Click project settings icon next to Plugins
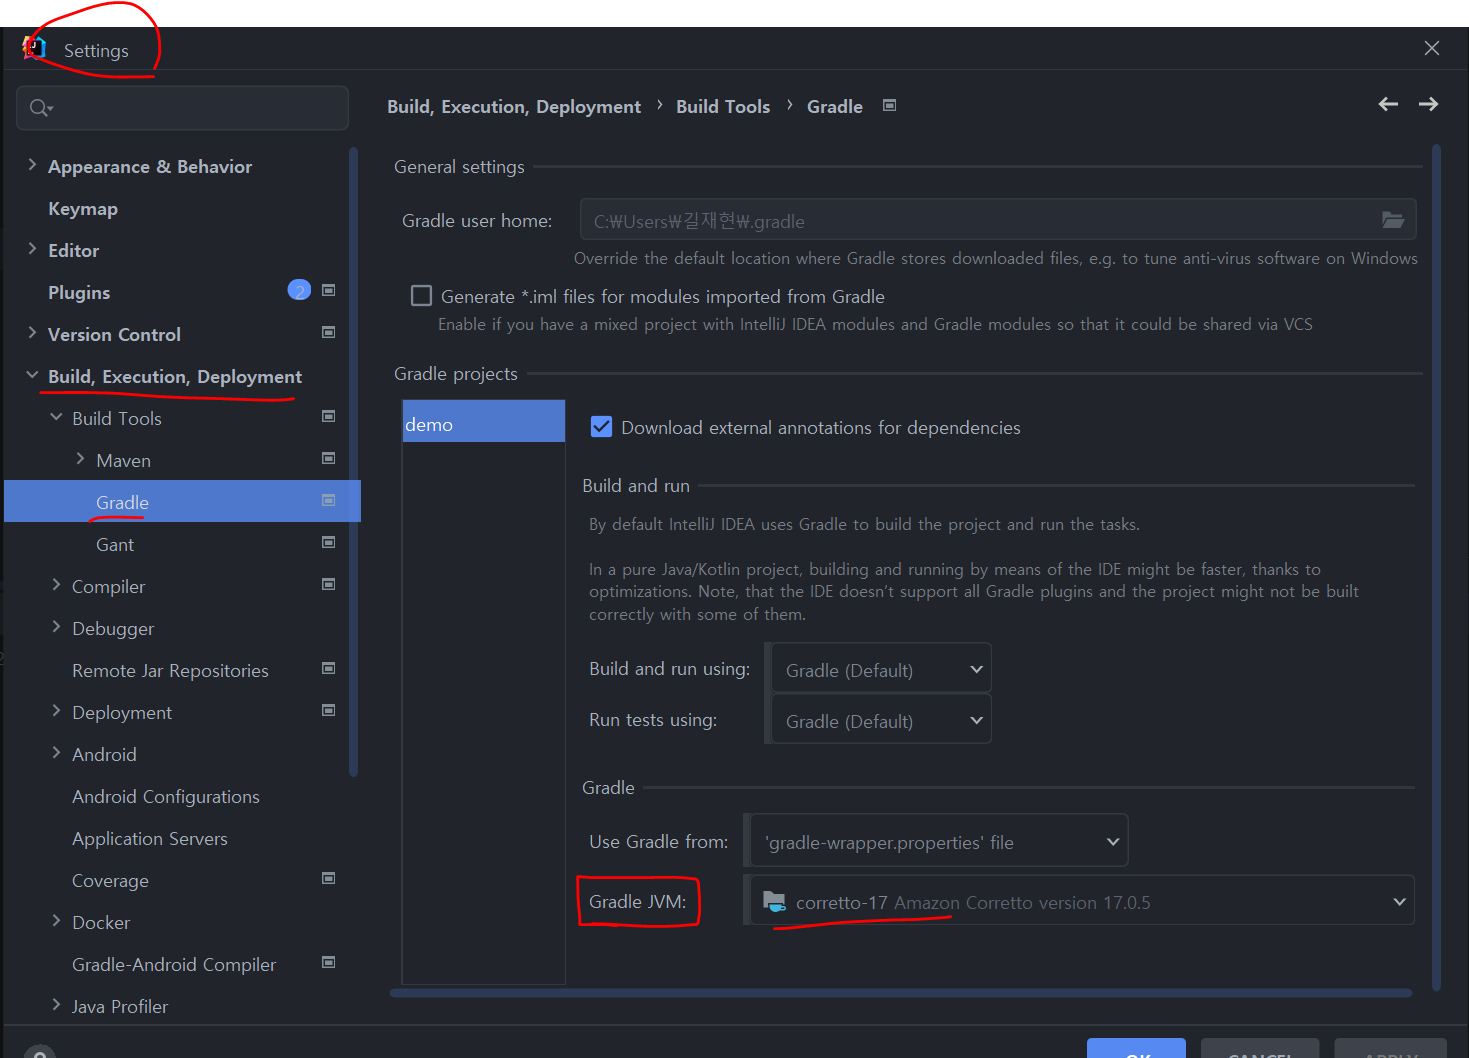 click(x=328, y=290)
